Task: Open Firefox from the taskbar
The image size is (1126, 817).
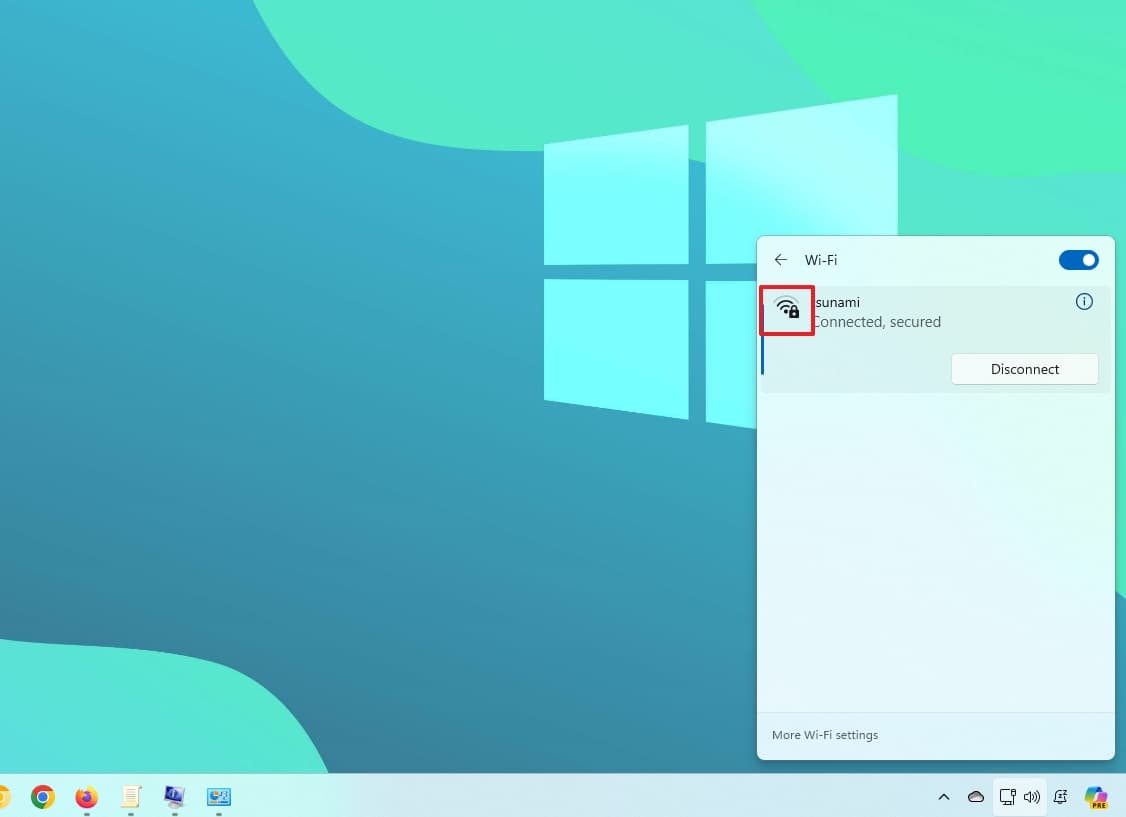Action: (87, 797)
